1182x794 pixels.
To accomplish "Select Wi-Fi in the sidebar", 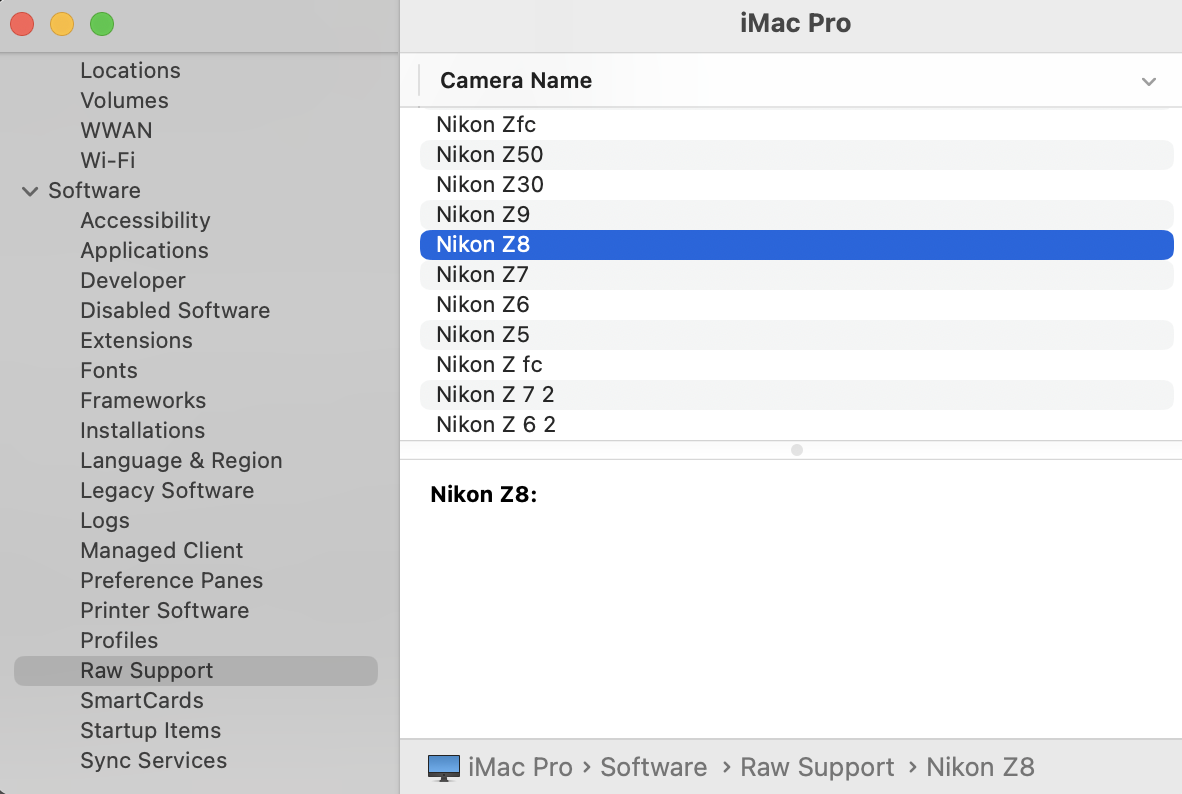I will tap(107, 160).
